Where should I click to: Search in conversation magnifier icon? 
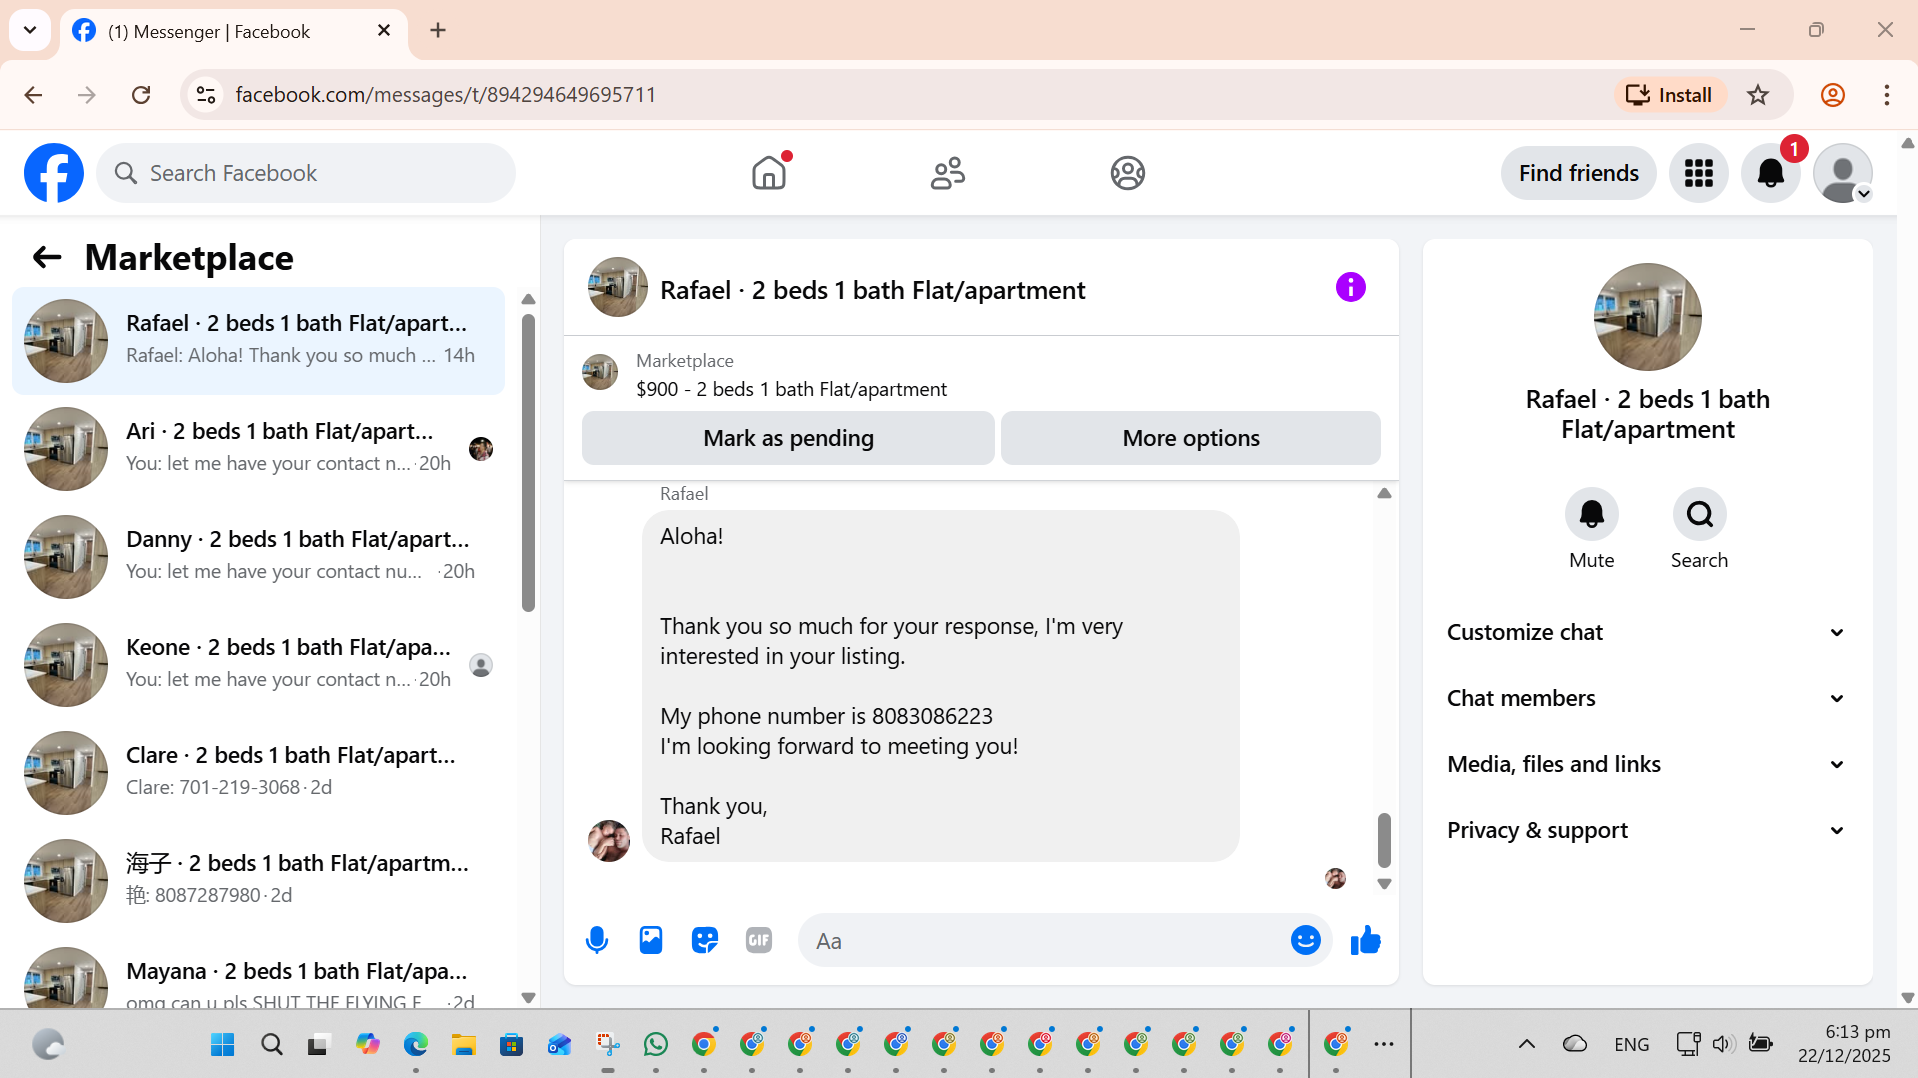[1699, 514]
